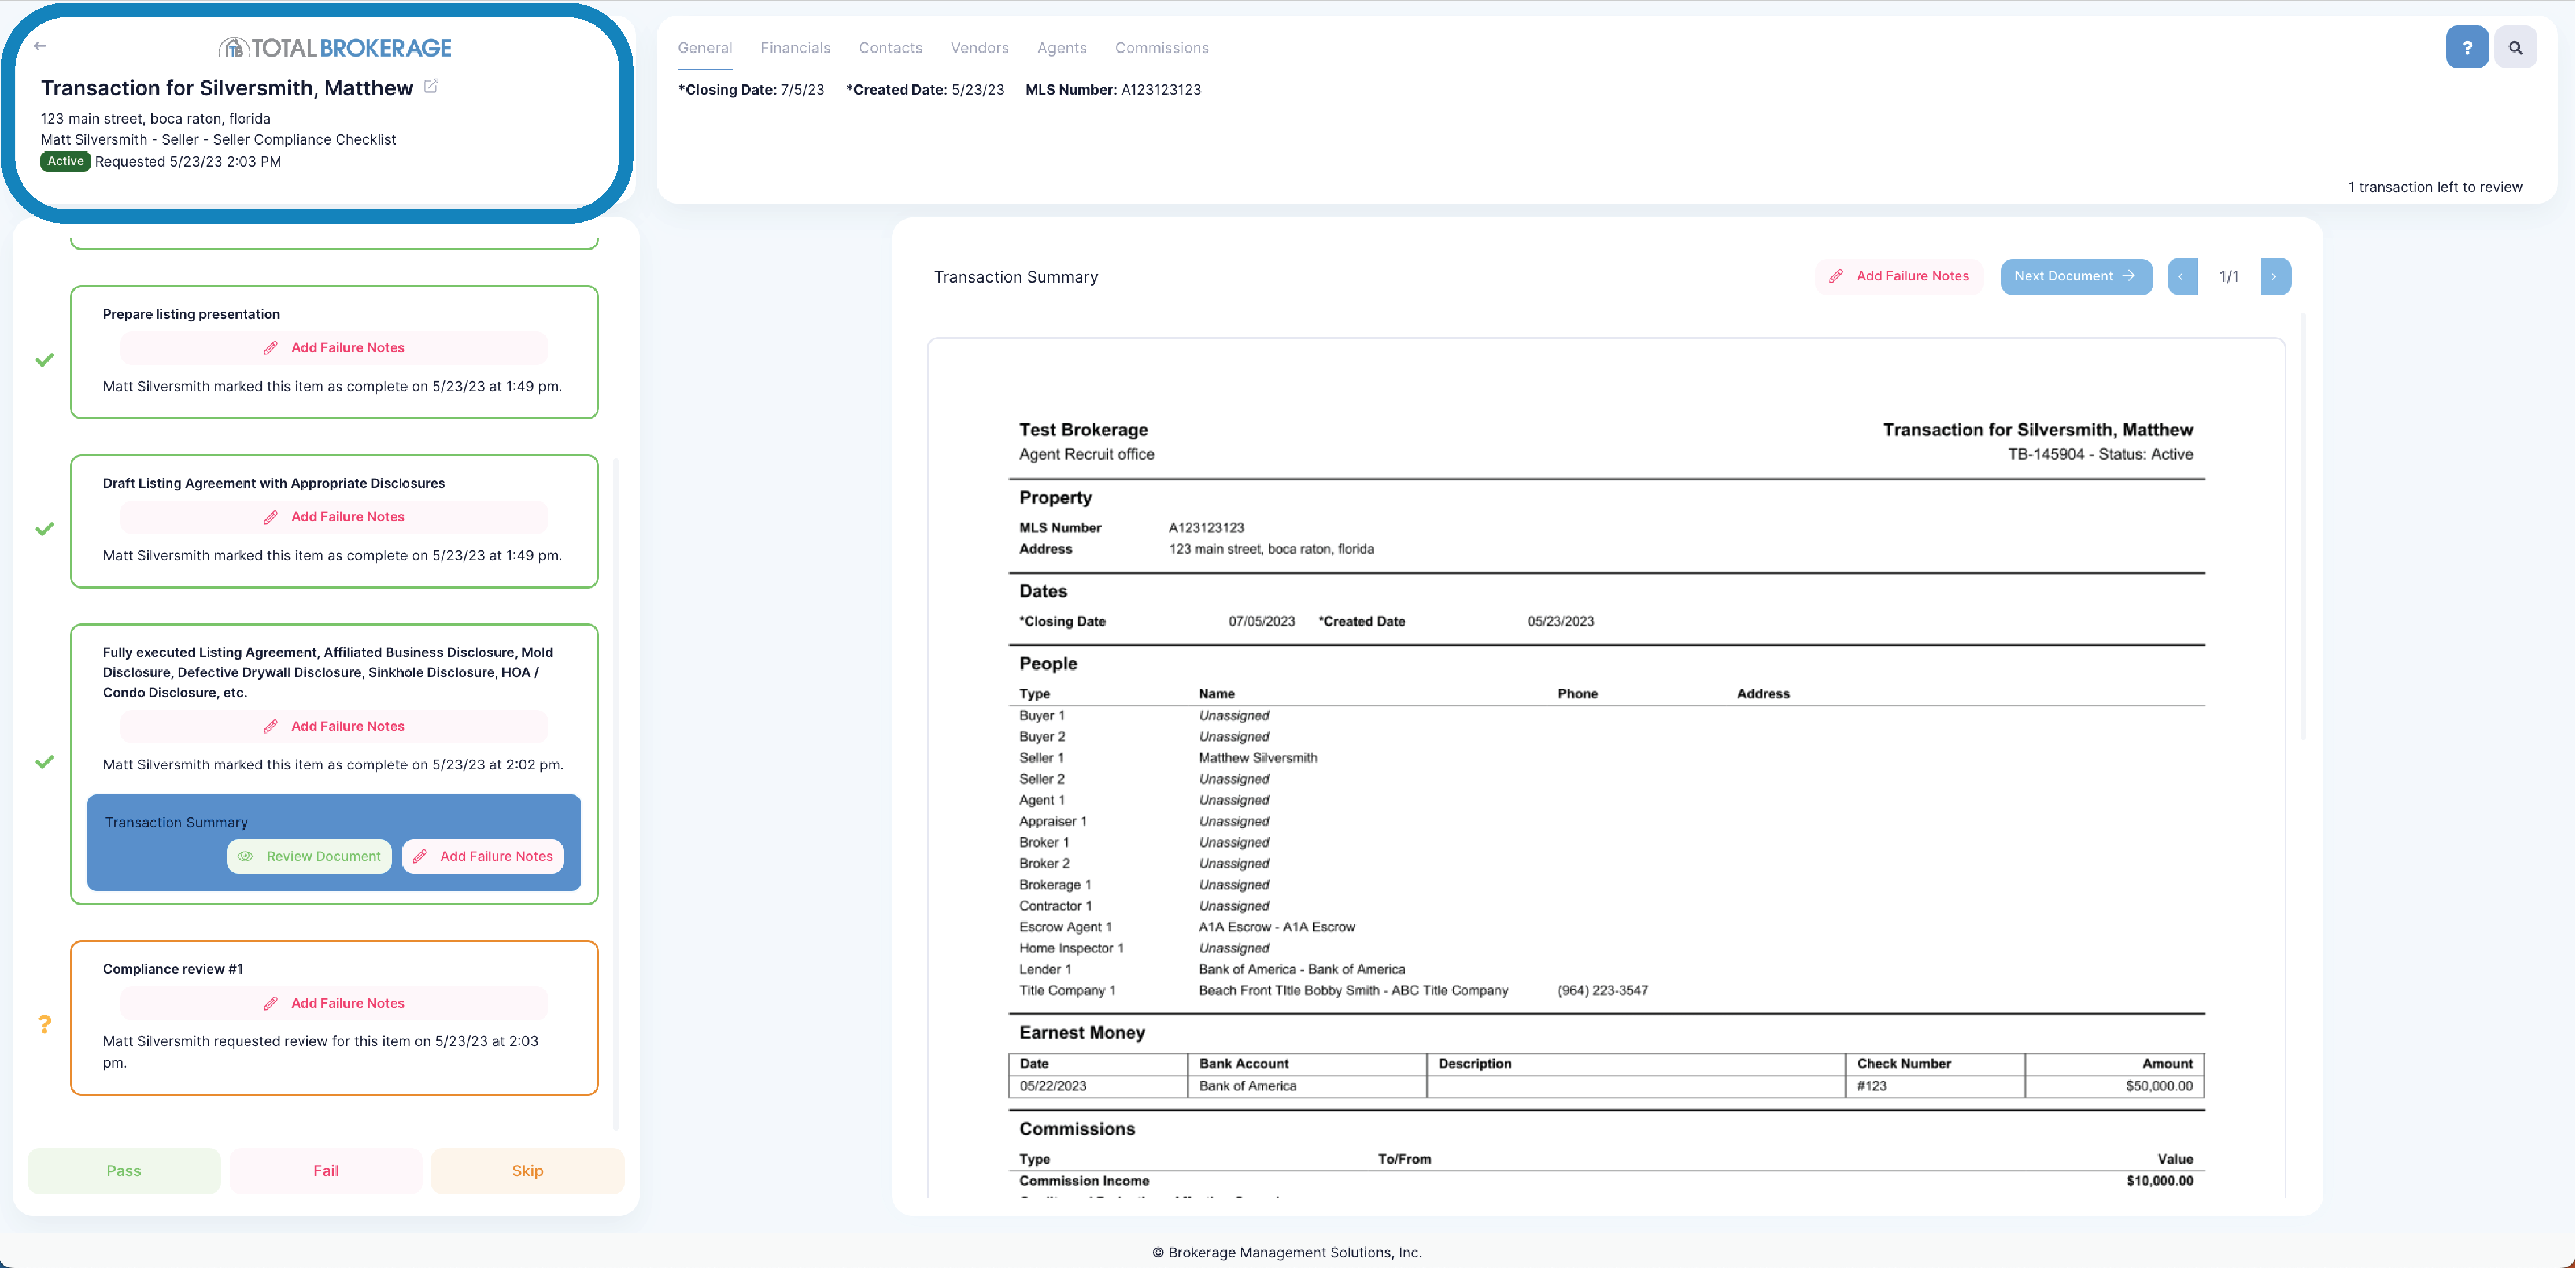
Task: Go to previous document page arrow
Action: 2181,277
